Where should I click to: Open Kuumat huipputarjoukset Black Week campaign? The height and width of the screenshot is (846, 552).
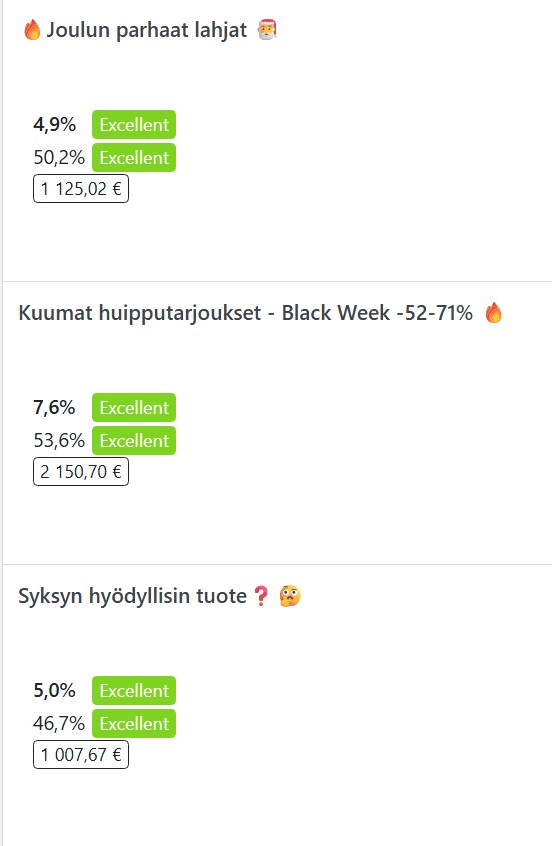tap(246, 313)
